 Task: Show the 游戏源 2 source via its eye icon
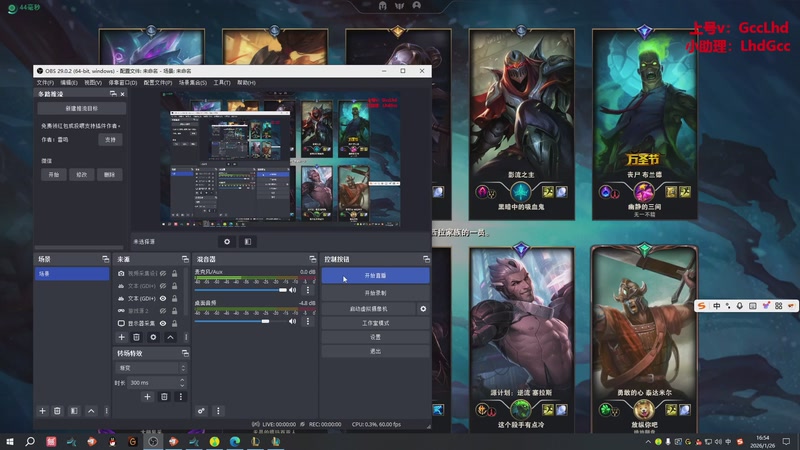click(163, 311)
